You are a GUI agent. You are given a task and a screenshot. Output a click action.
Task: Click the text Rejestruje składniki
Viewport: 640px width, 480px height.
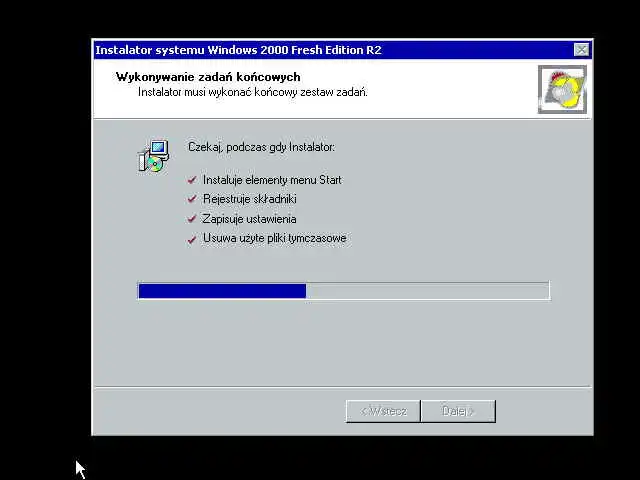250,199
